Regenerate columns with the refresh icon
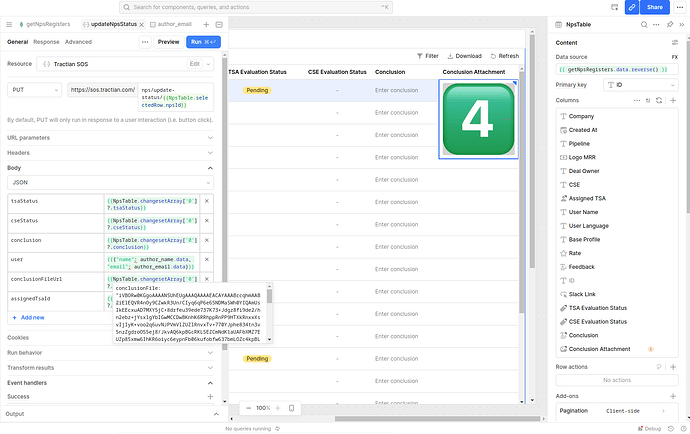The image size is (690, 434). (x=659, y=100)
